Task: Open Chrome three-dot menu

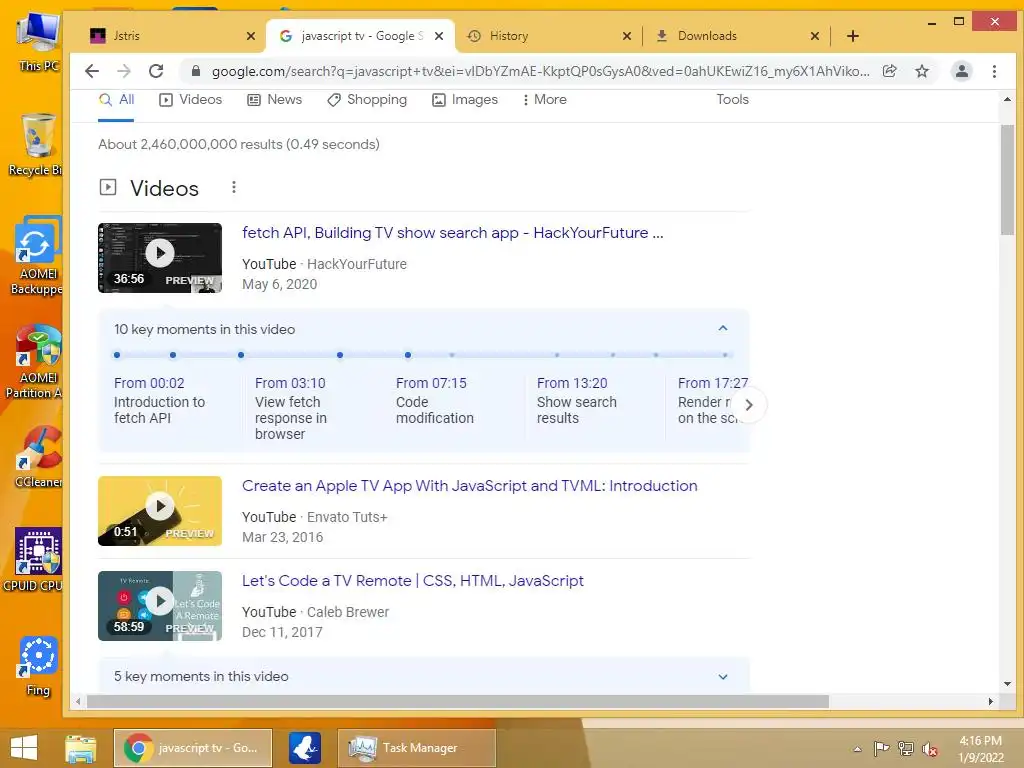Action: pyautogui.click(x=994, y=71)
